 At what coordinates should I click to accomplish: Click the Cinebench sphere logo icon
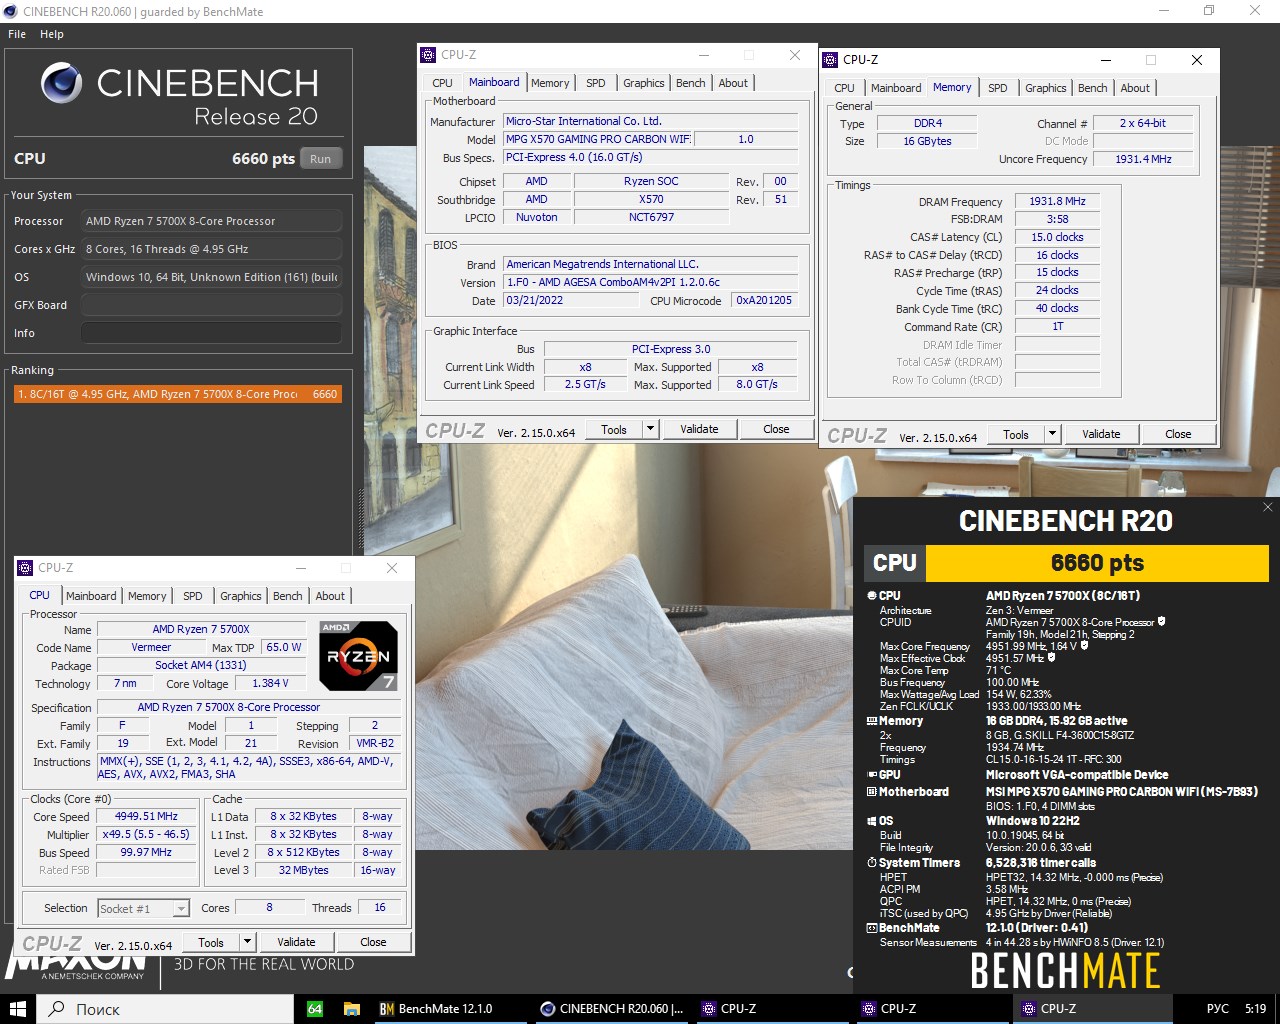[61, 83]
